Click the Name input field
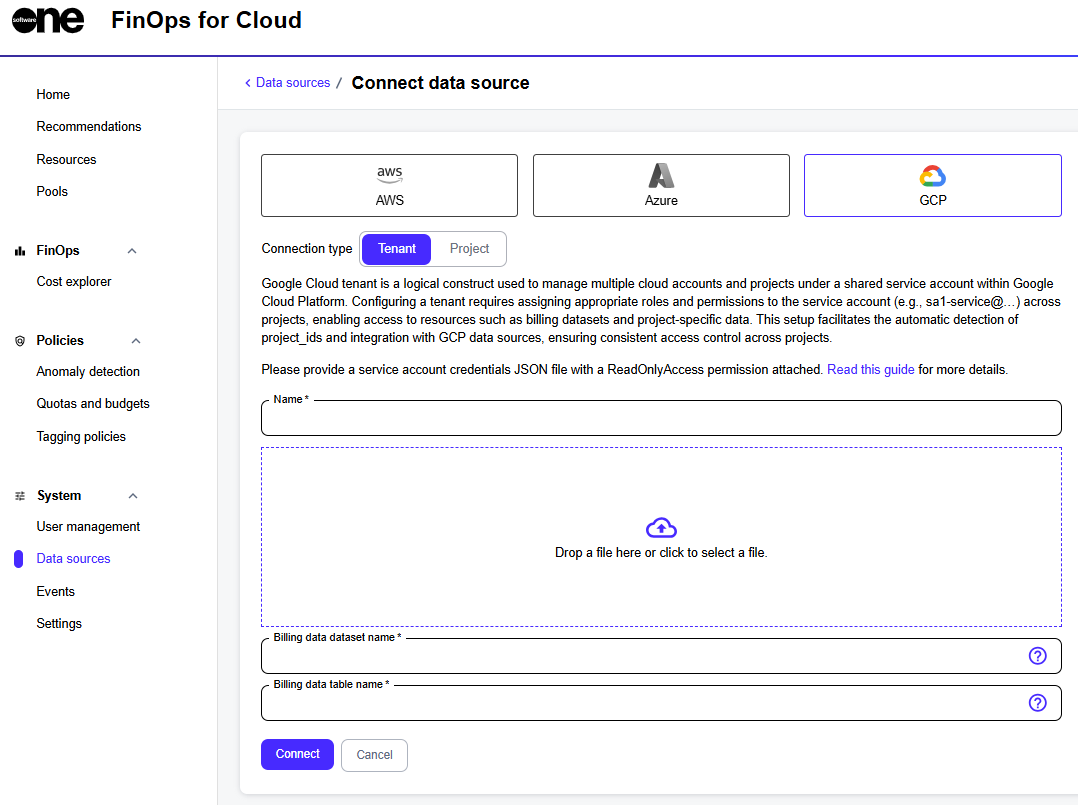The height and width of the screenshot is (805, 1078). [660, 419]
